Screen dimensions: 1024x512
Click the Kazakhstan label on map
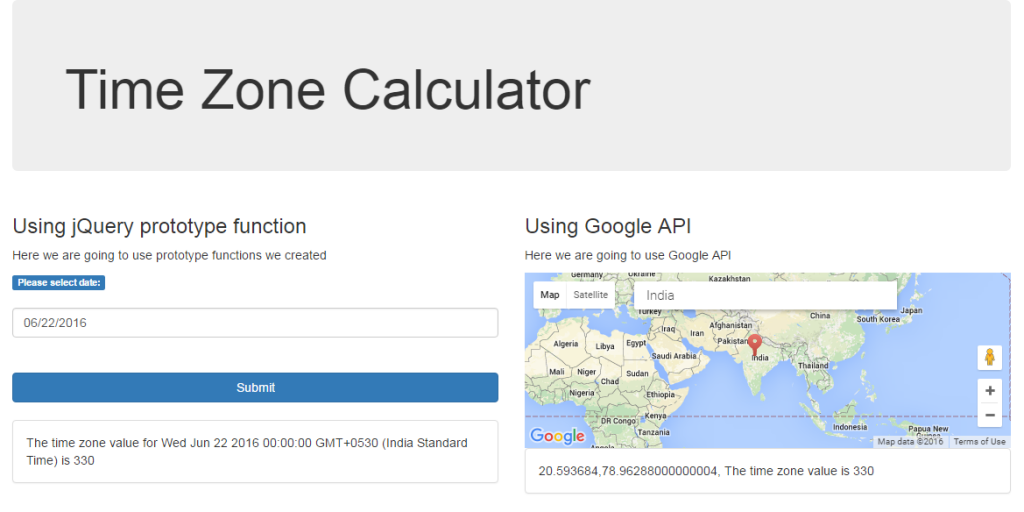point(729,279)
